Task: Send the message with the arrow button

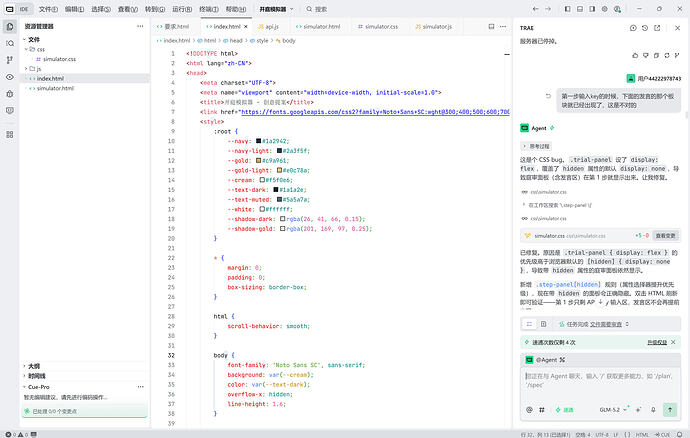Action: pos(670,410)
